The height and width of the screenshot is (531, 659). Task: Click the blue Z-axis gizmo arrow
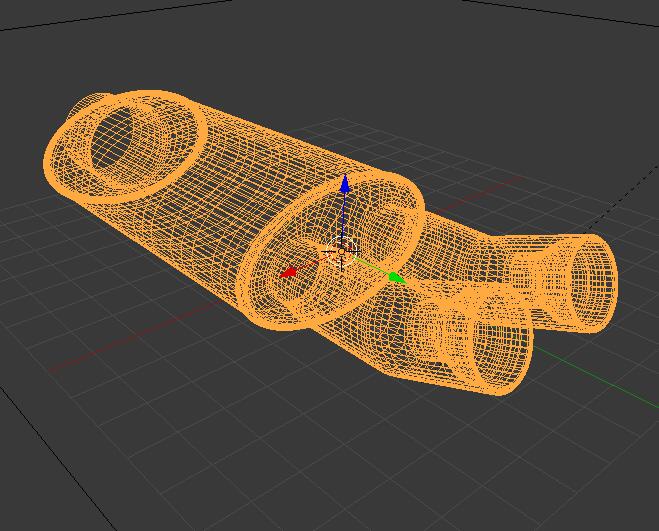pos(345,184)
